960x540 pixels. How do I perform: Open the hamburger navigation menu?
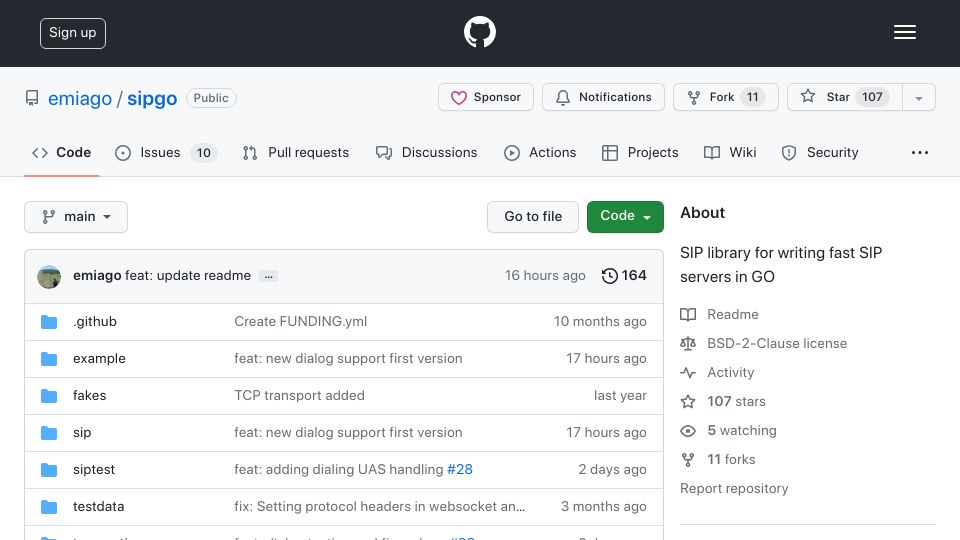(x=904, y=32)
